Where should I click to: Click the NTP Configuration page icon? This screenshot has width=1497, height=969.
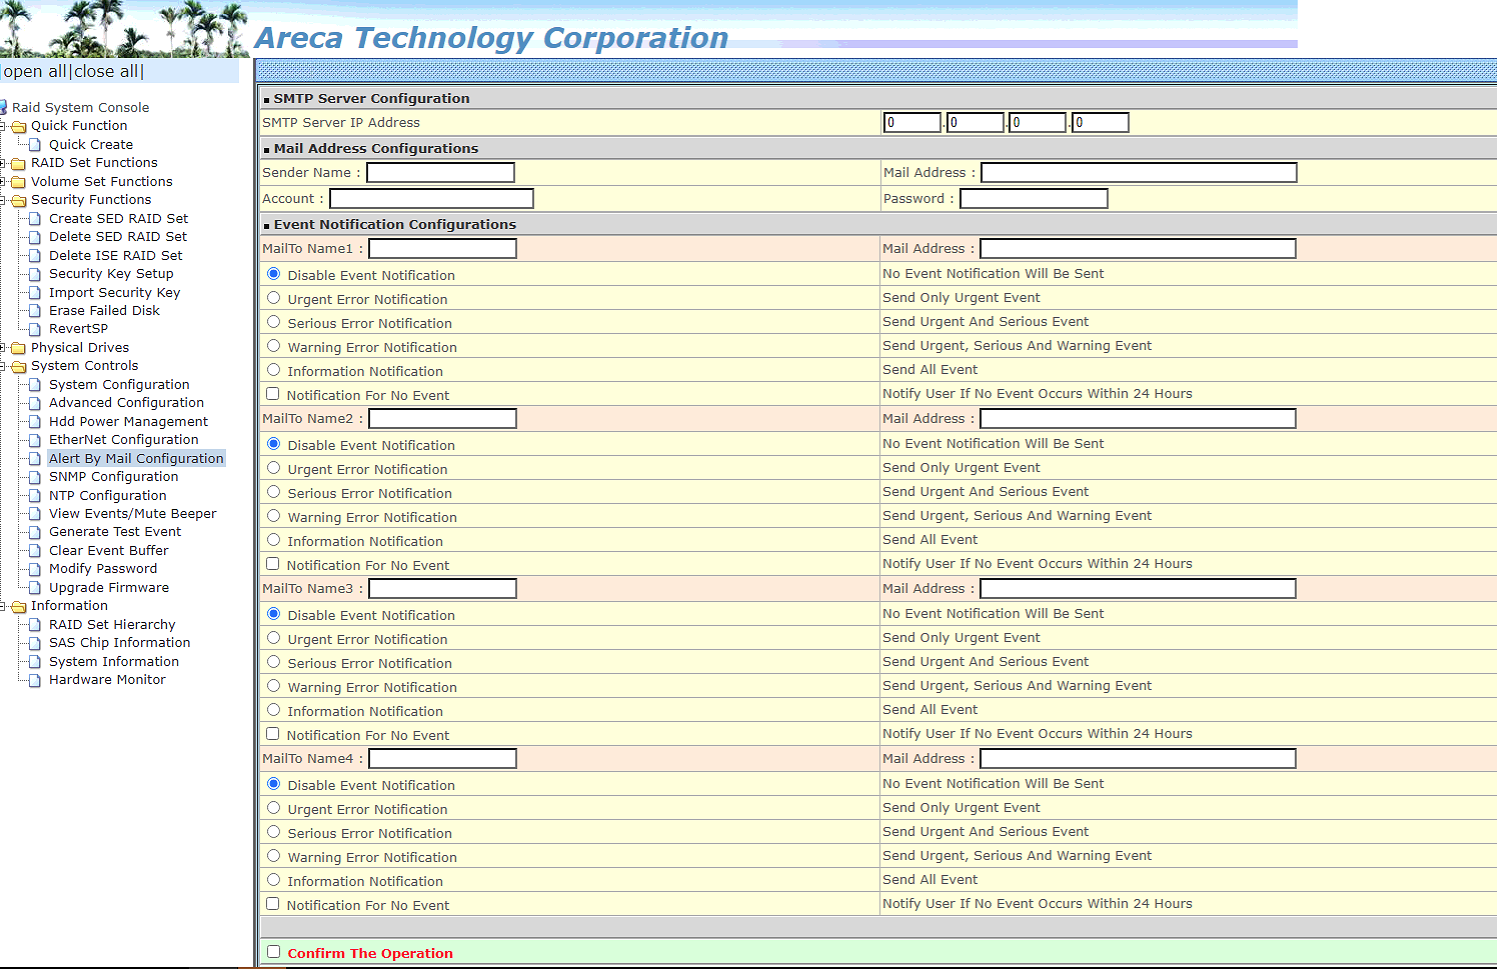click(x=35, y=496)
